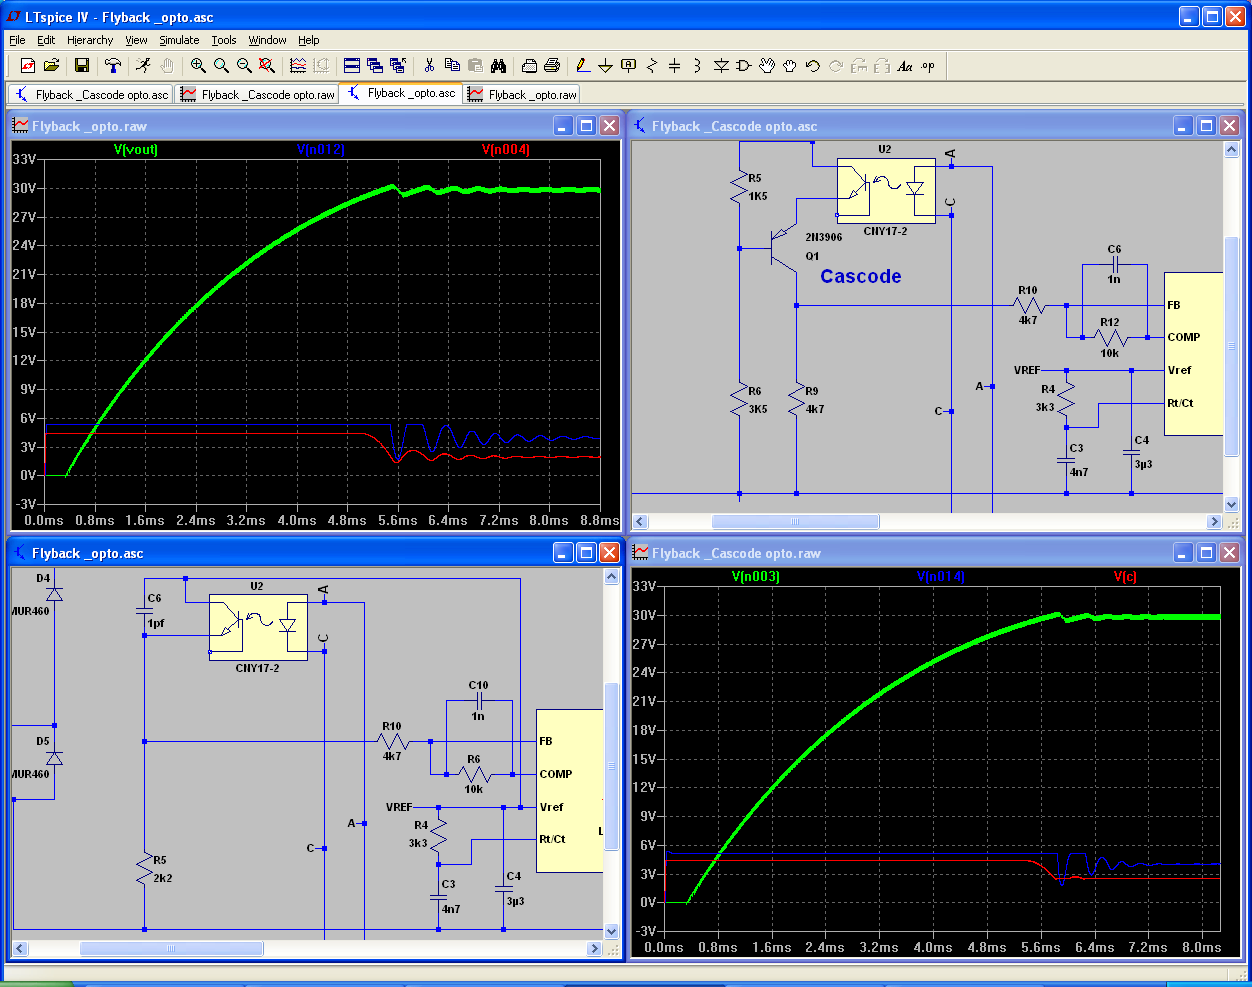Open the Component gate-symbol picker
This screenshot has width=1252, height=987.
744,66
